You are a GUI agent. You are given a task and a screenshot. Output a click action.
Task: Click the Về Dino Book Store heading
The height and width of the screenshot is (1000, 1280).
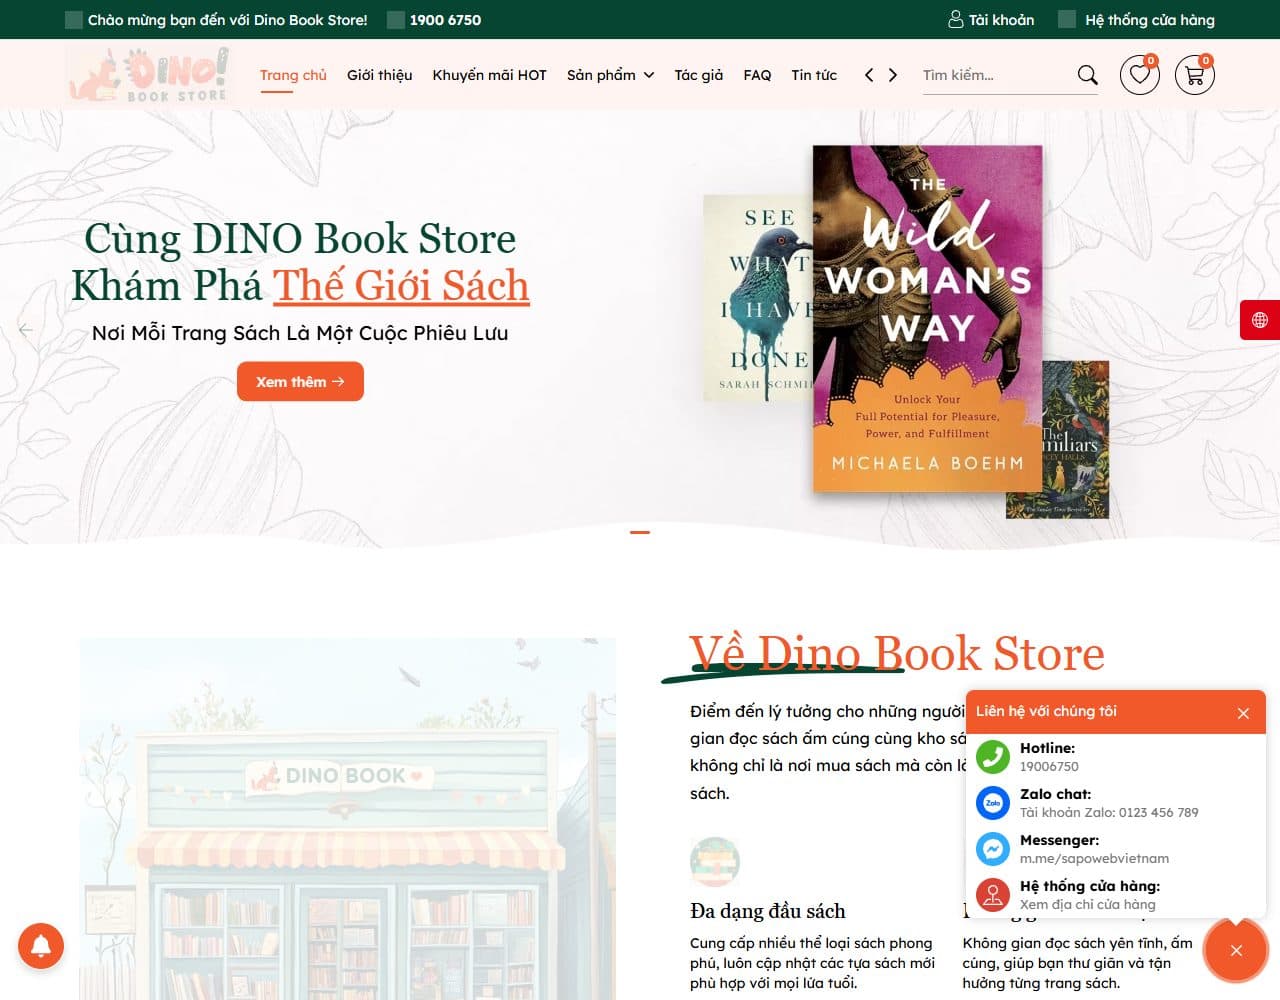(x=897, y=653)
